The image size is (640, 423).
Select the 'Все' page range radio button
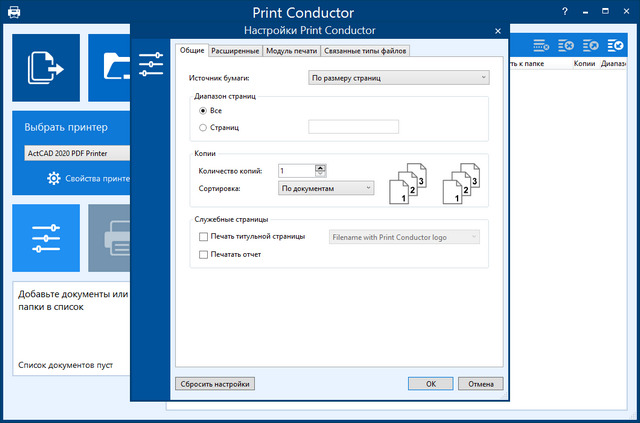tap(204, 110)
